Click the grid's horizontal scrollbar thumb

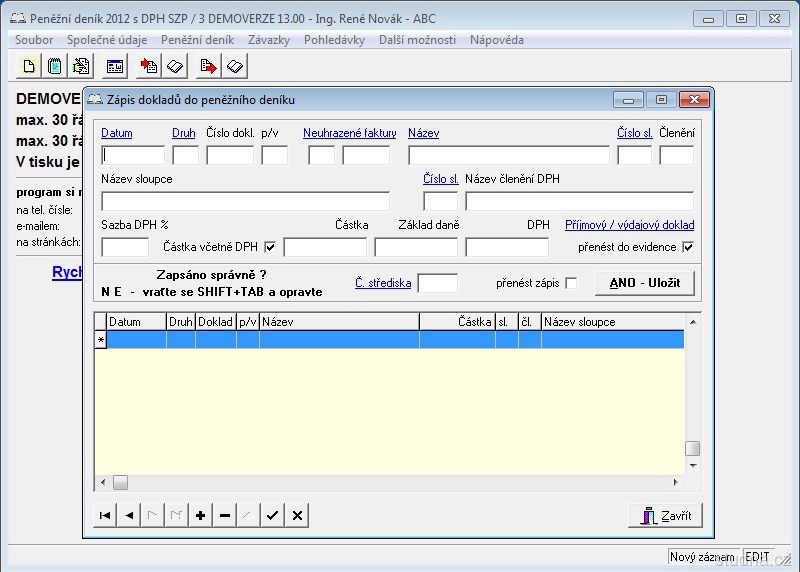pyautogui.click(x=120, y=482)
